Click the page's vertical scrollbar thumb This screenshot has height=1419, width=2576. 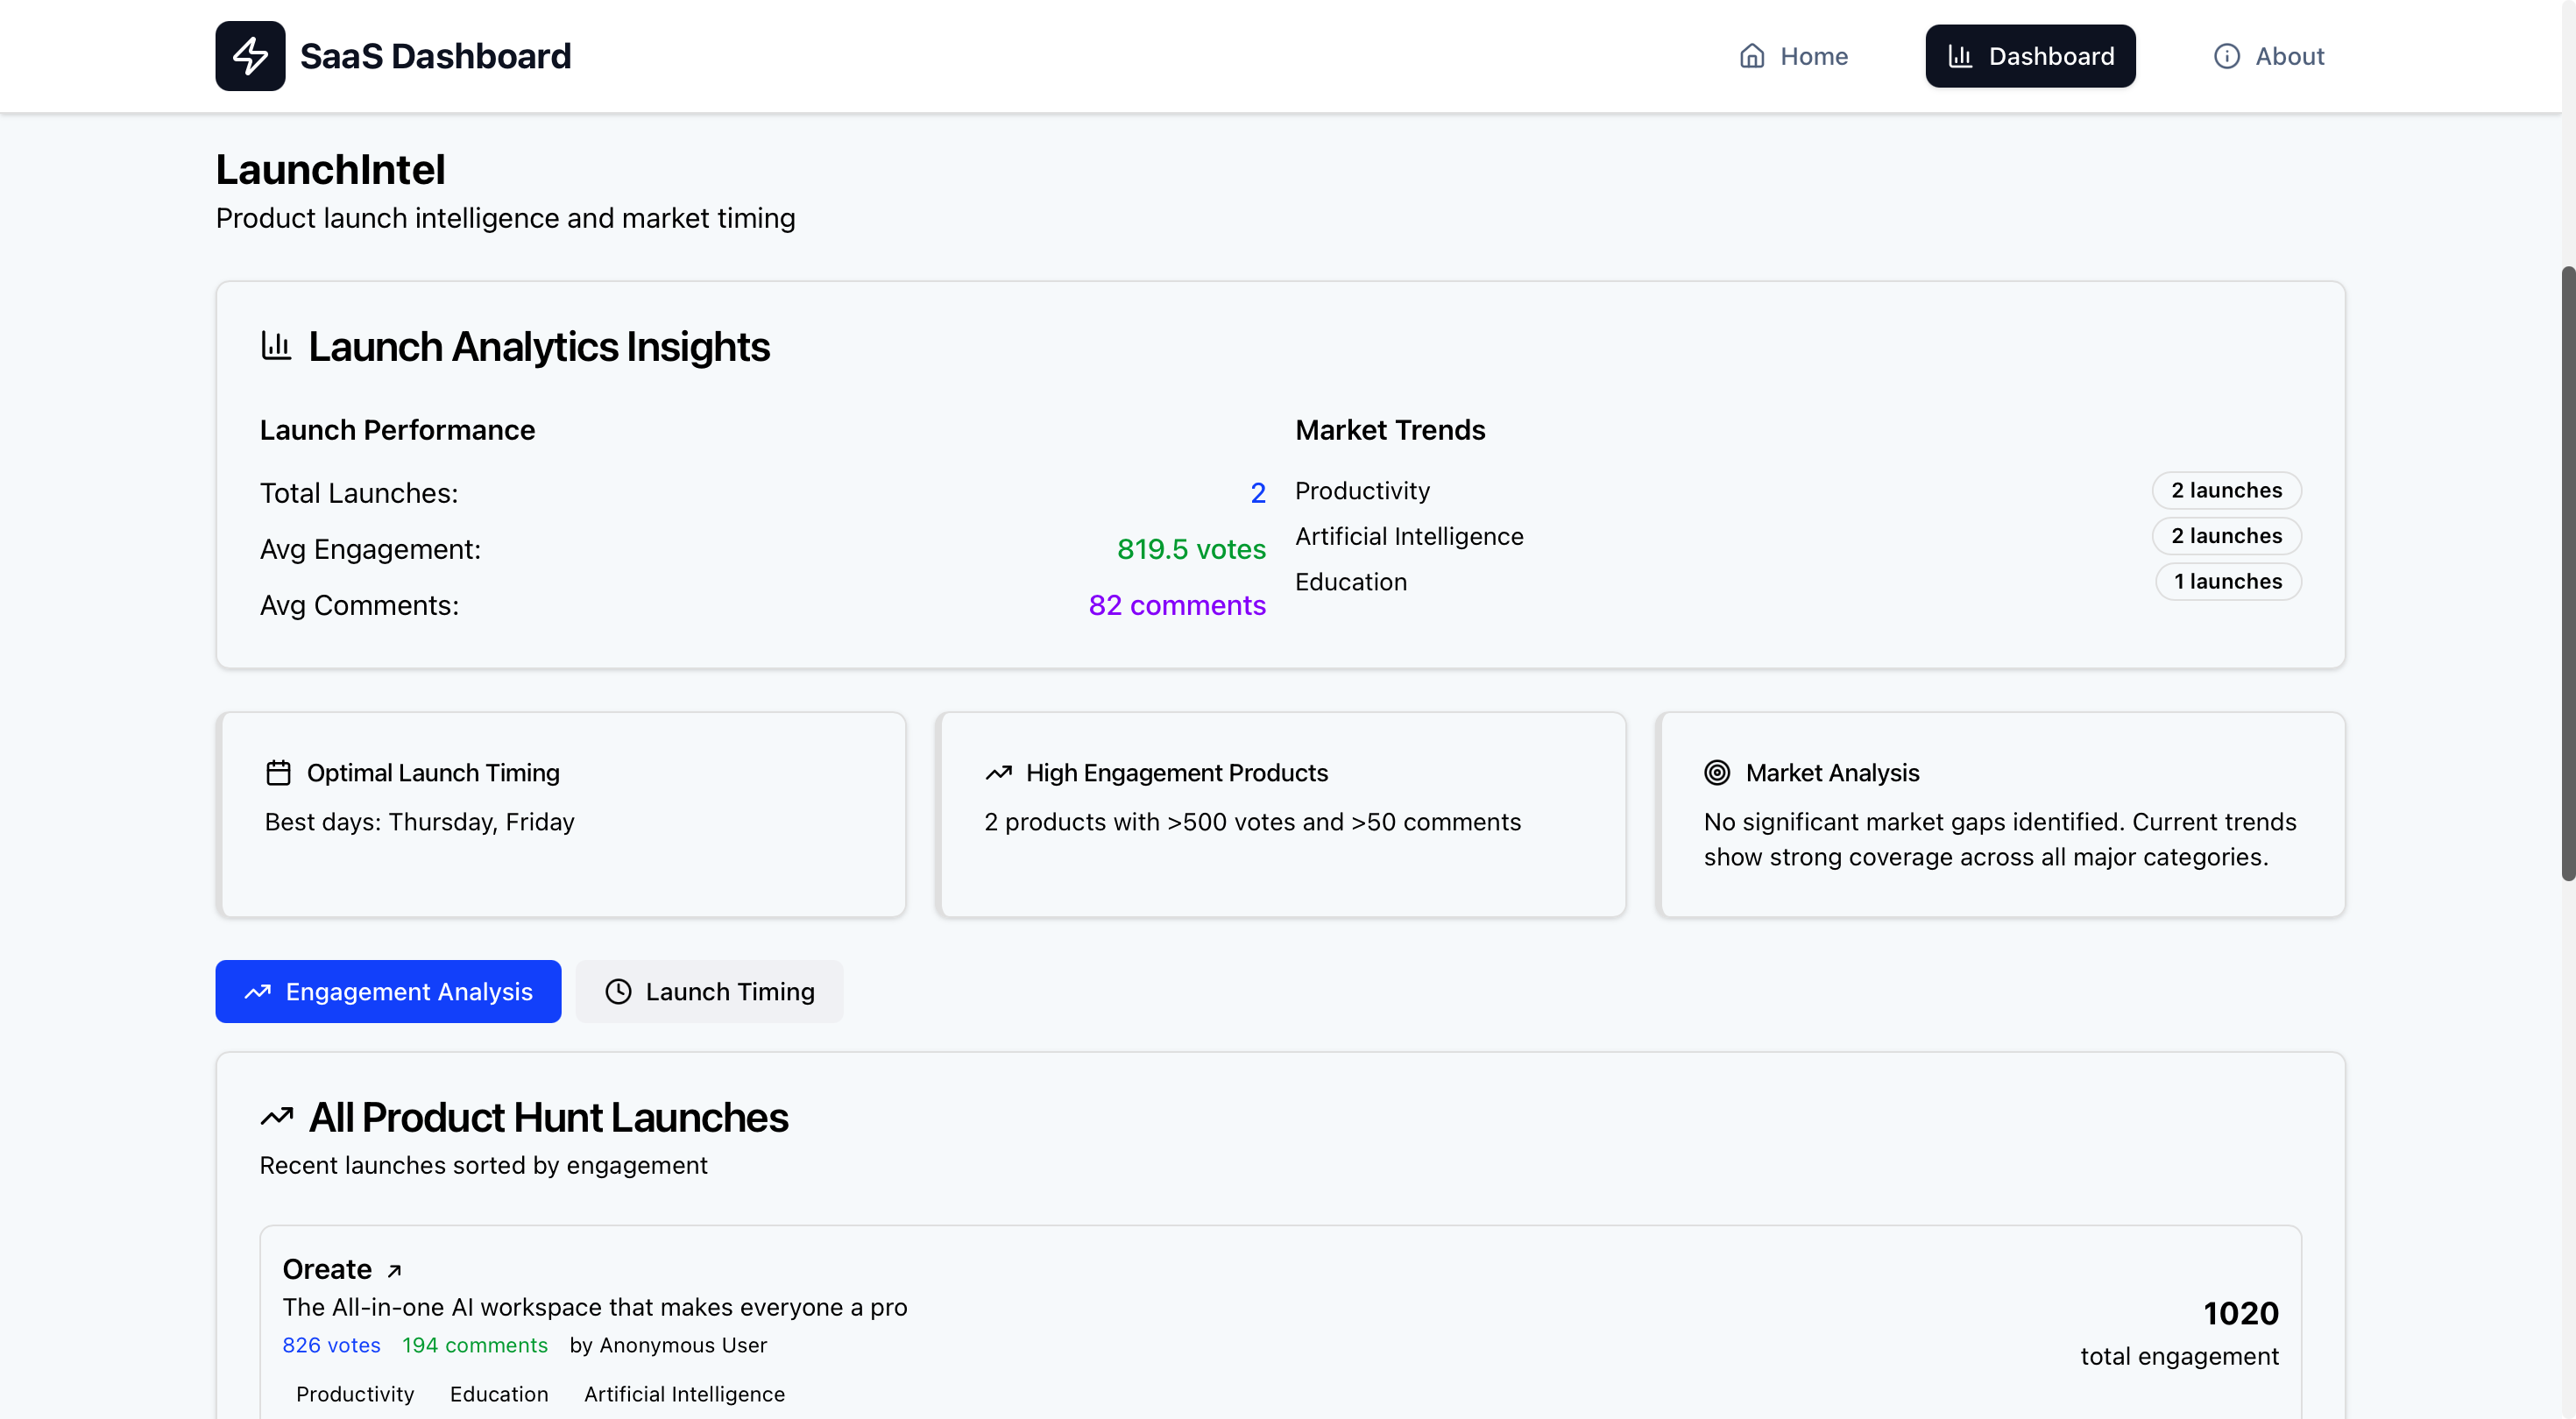tap(2567, 572)
